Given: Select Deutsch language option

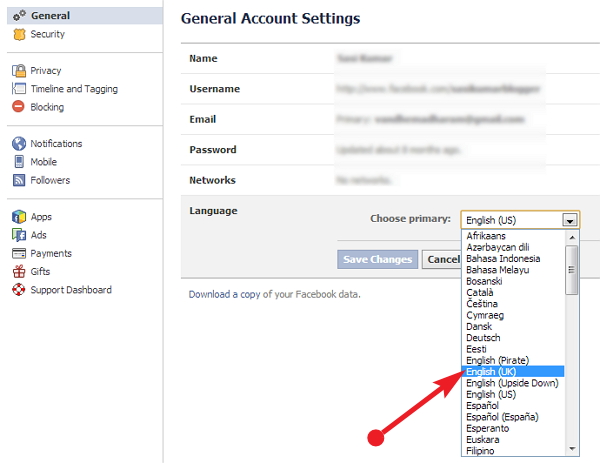Looking at the screenshot, I should 513,337.
